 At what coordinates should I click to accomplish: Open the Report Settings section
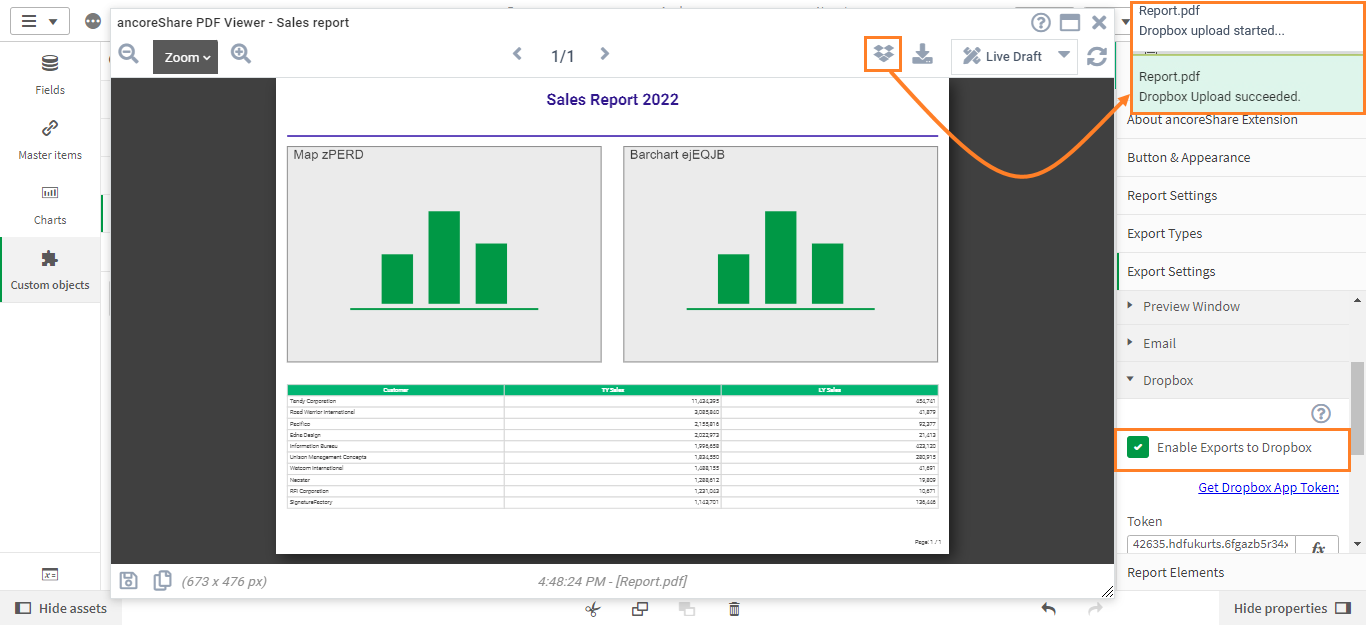coord(1241,195)
